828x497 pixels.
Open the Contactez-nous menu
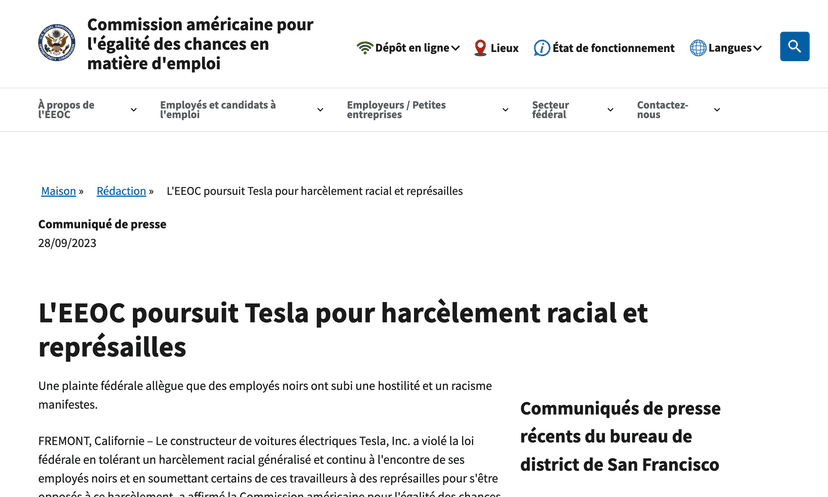[662, 109]
